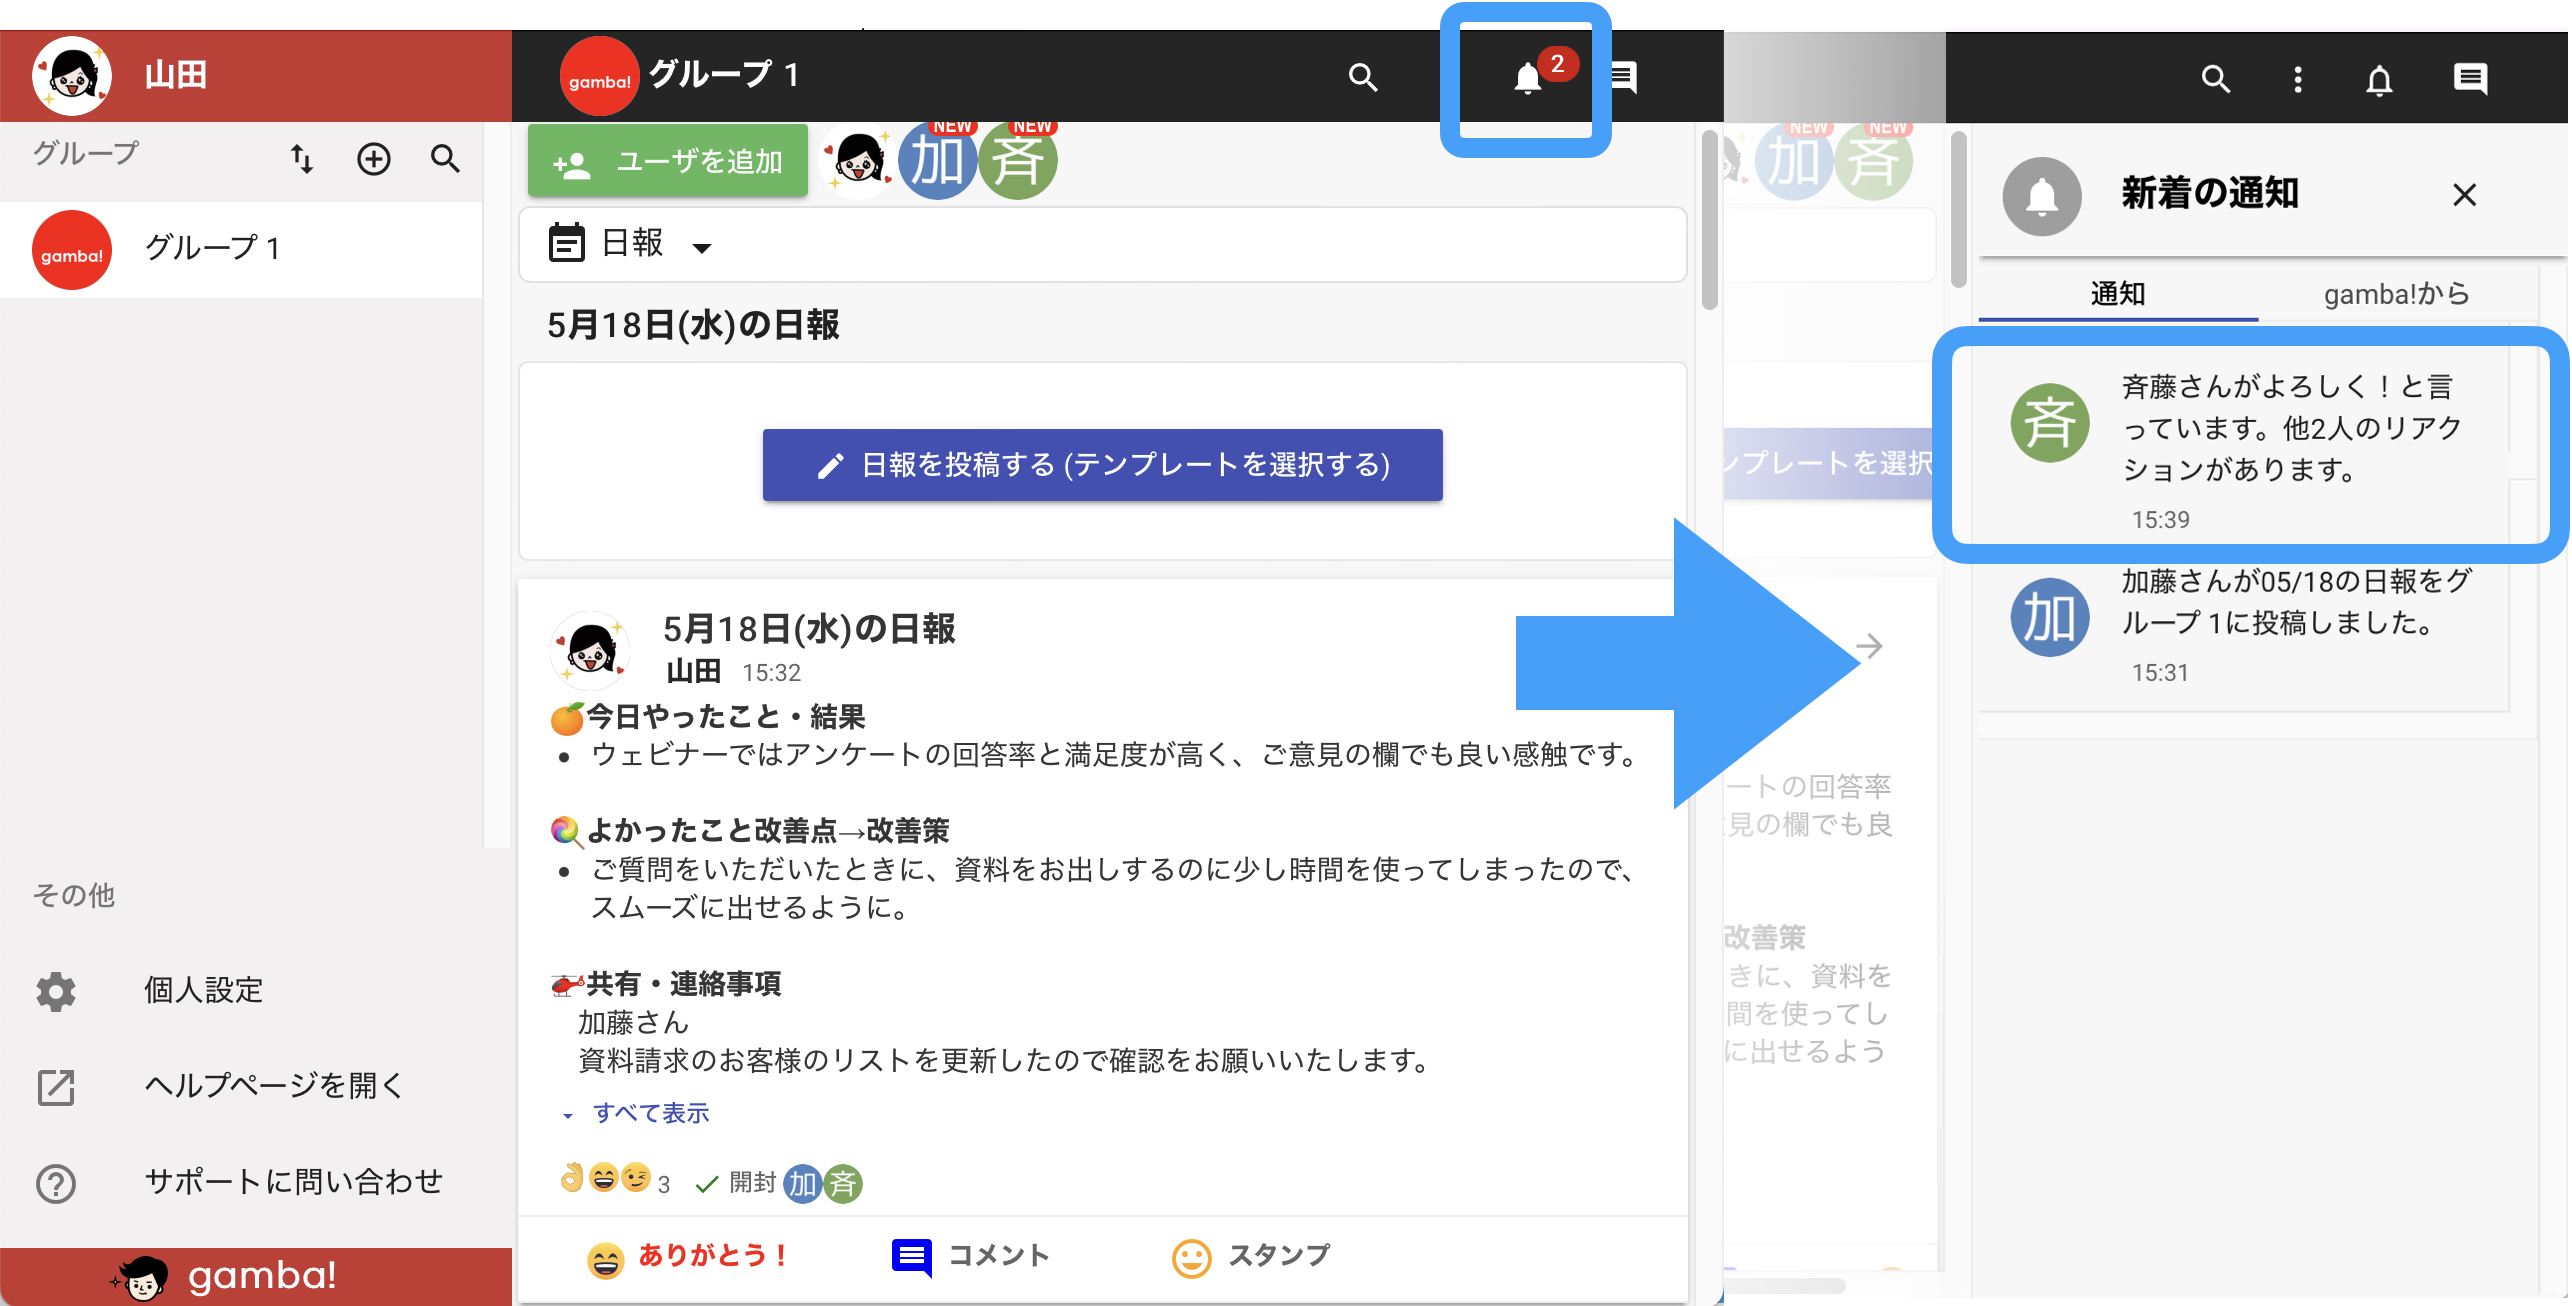This screenshot has height=1306, width=2572.
Task: Click the reaction emojis count 3
Action: click(x=614, y=1181)
